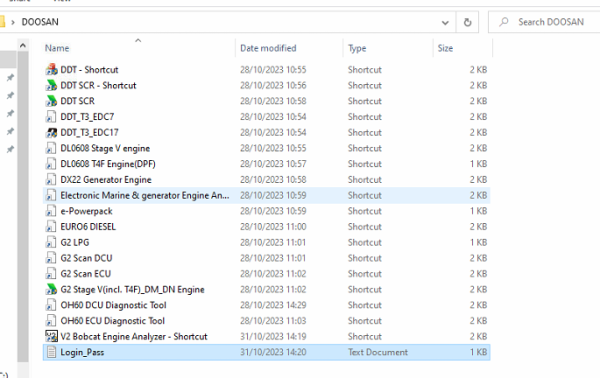
Task: Click the EURO6 DIESEL shortcut icon
Action: (51, 226)
